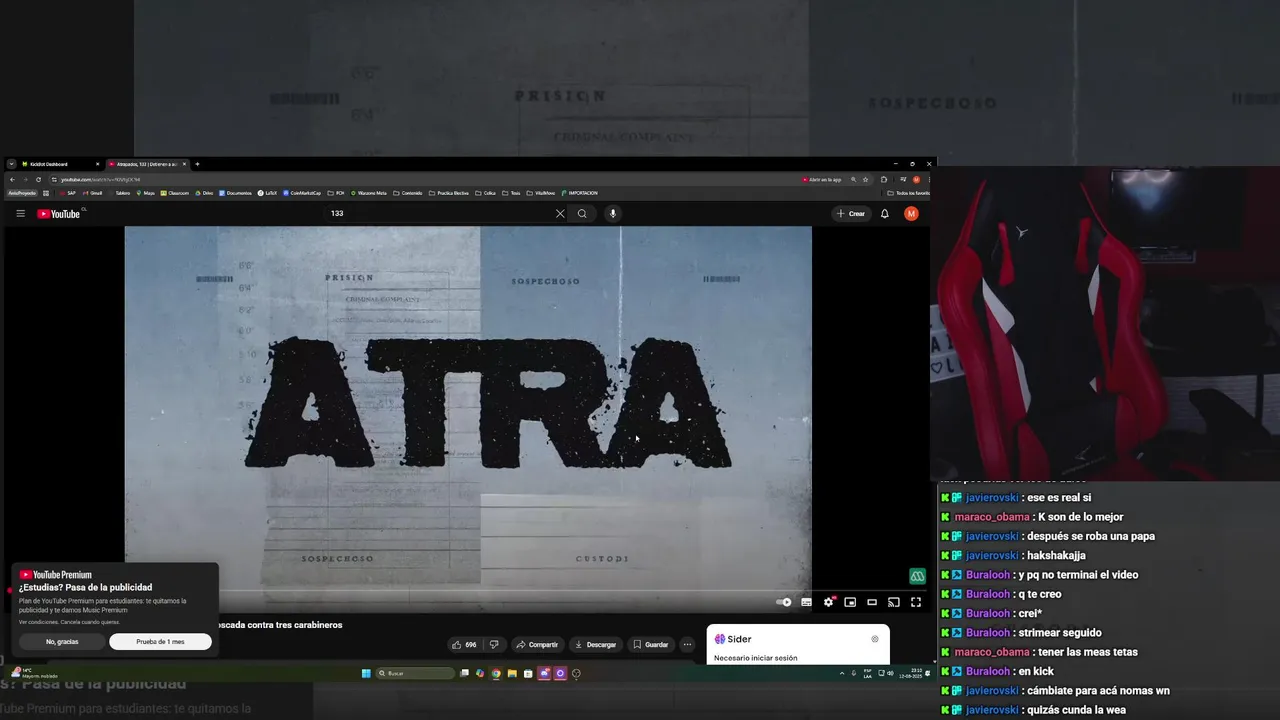Open the Crear button

coord(851,213)
